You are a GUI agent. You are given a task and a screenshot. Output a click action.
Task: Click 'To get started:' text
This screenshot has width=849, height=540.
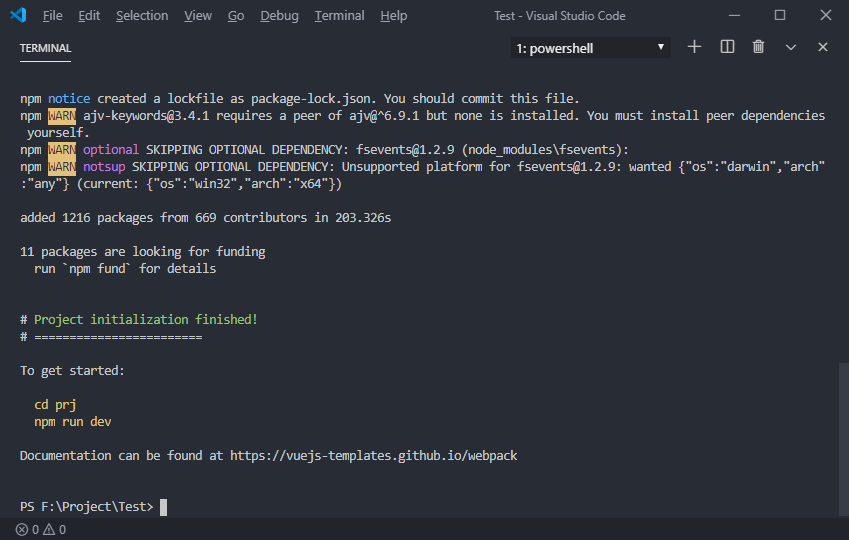tap(72, 371)
